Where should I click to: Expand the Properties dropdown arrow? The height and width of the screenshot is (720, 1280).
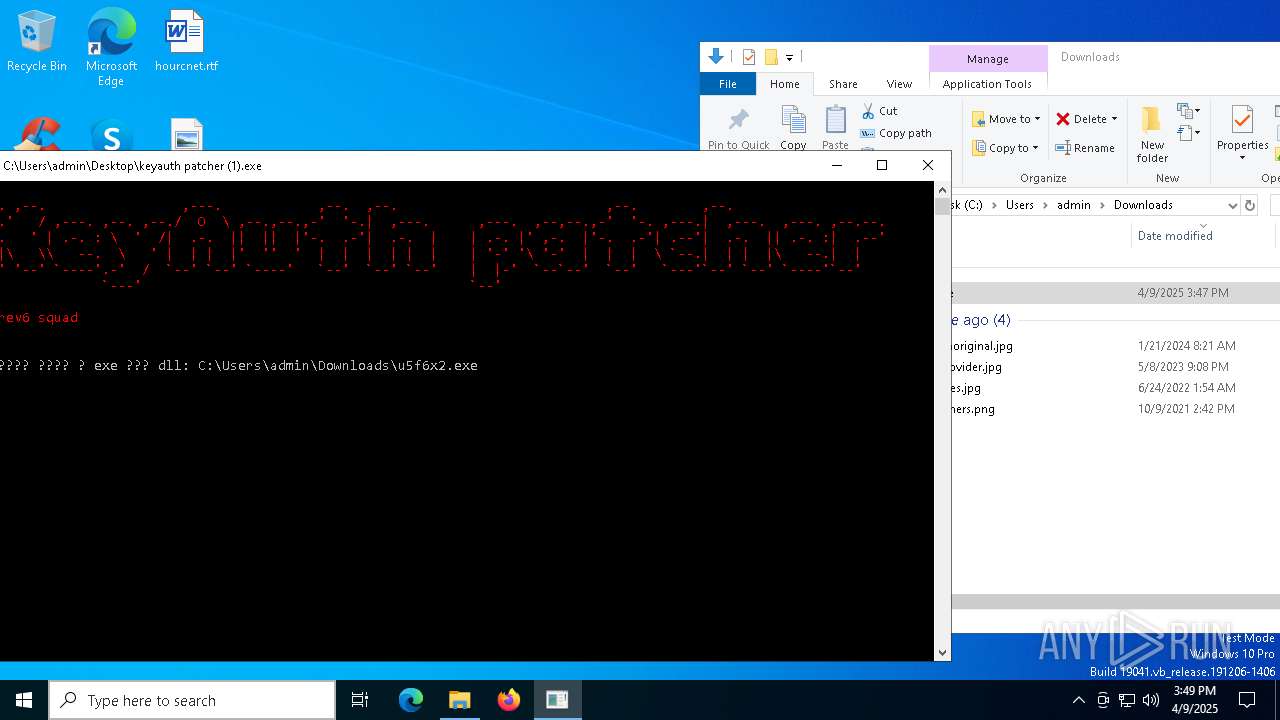(x=1242, y=158)
